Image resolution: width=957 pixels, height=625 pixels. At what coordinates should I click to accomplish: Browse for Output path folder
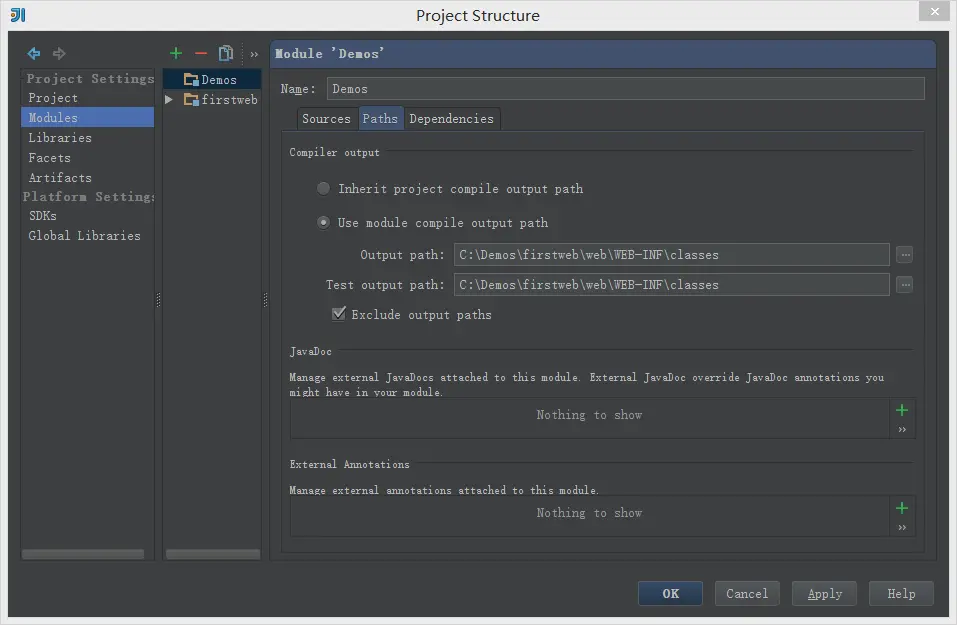[x=905, y=255]
